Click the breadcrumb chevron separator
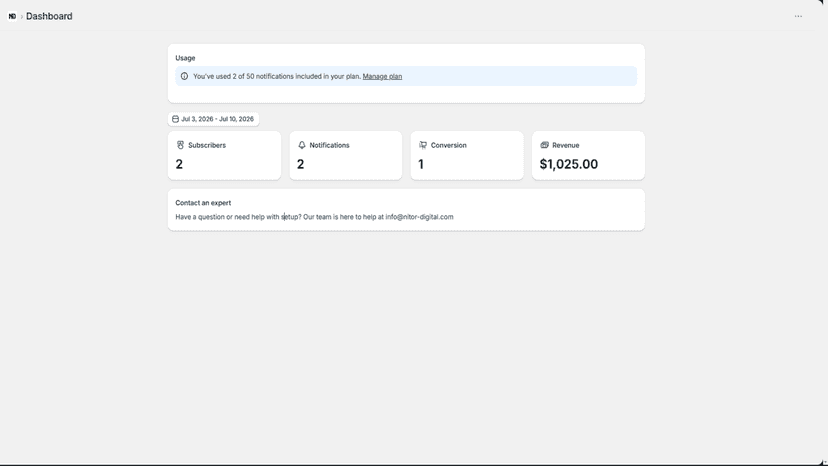Viewport: 828px width, 466px height. [x=22, y=17]
